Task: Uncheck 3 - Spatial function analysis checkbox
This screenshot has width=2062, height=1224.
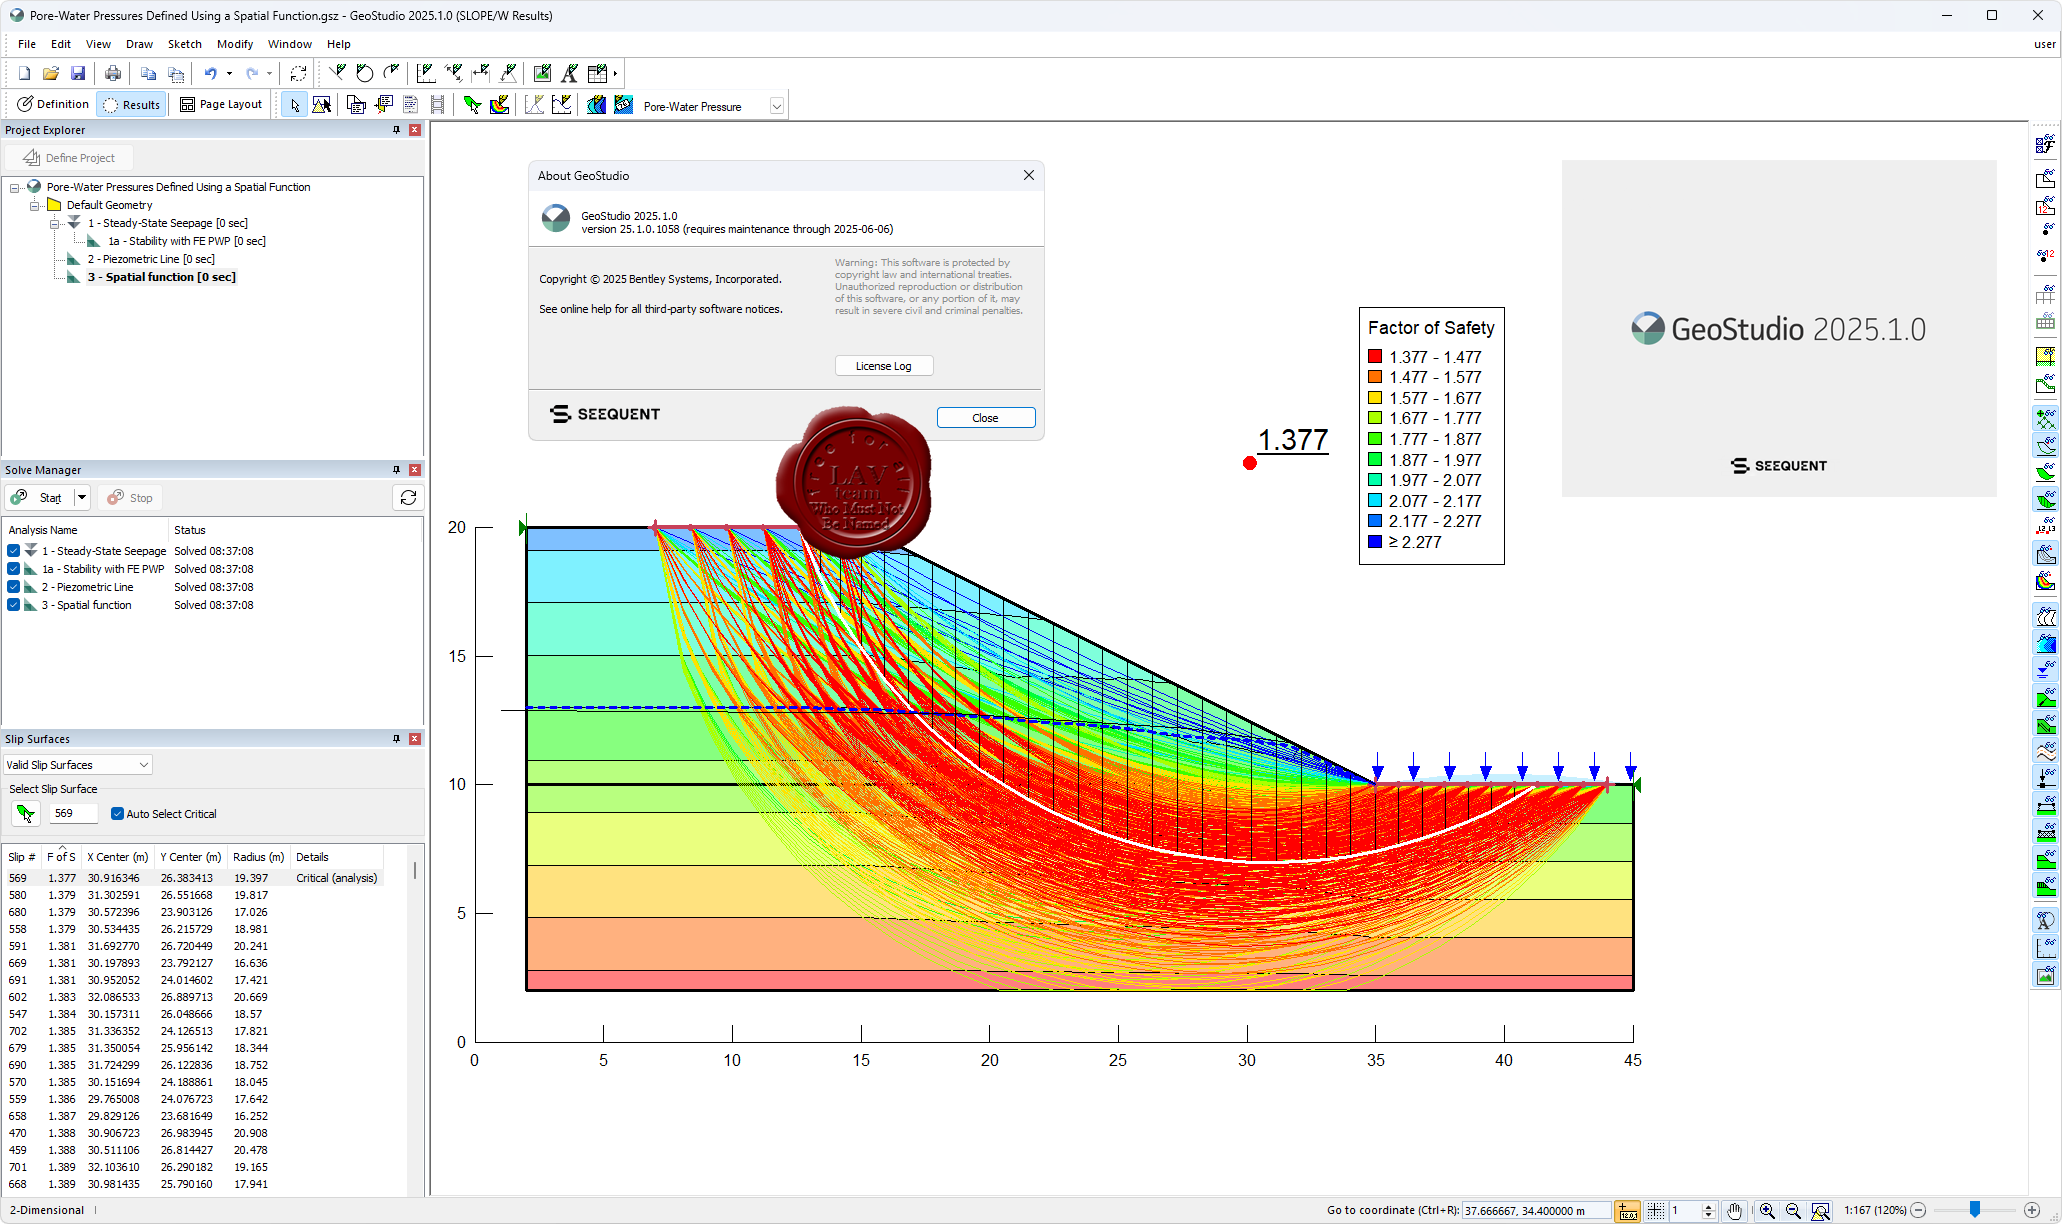Action: tap(14, 605)
